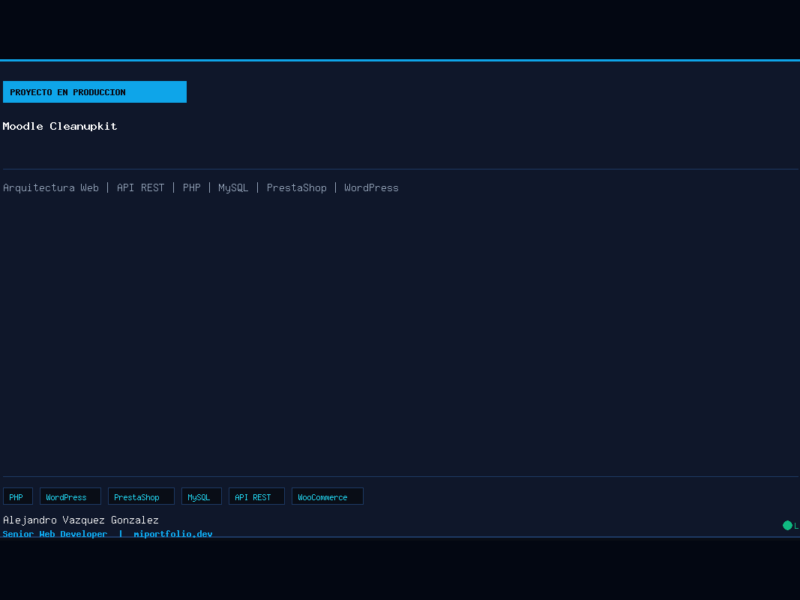Select the boxed API REST tag chip

257,496
